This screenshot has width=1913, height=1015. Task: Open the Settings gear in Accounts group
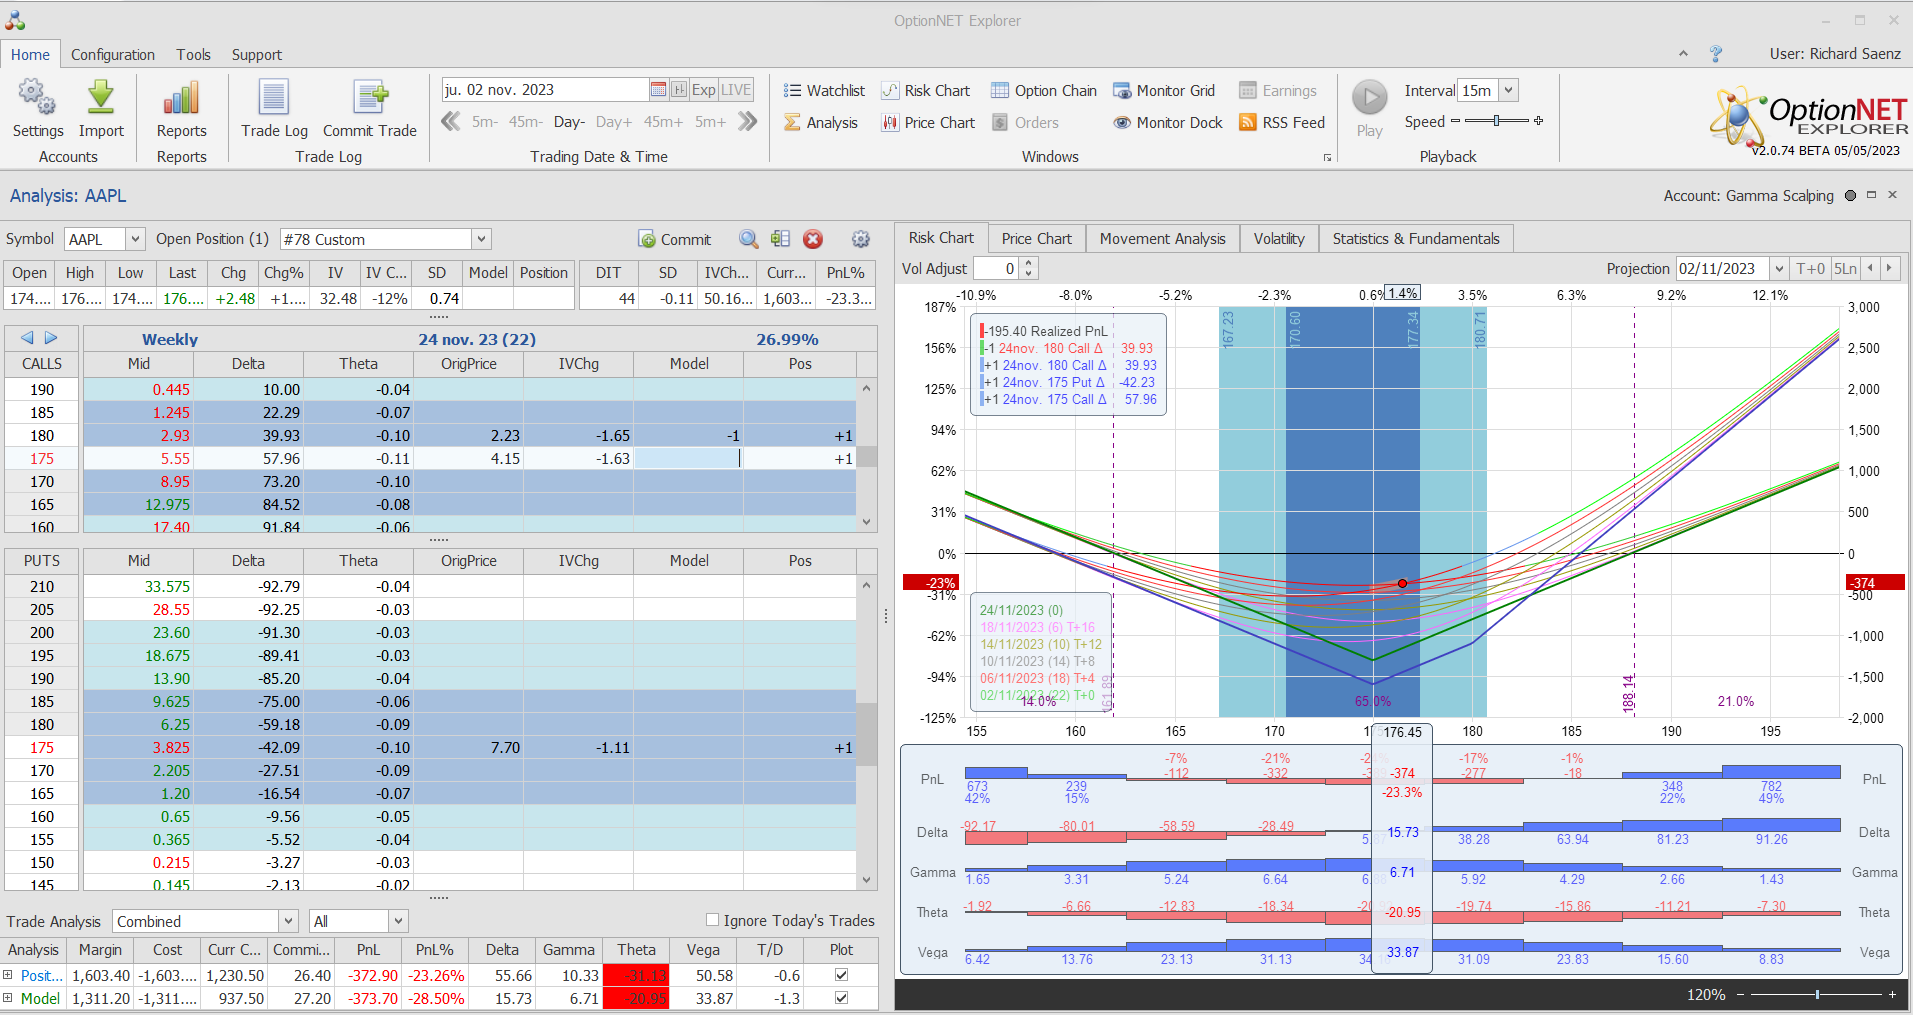point(38,108)
